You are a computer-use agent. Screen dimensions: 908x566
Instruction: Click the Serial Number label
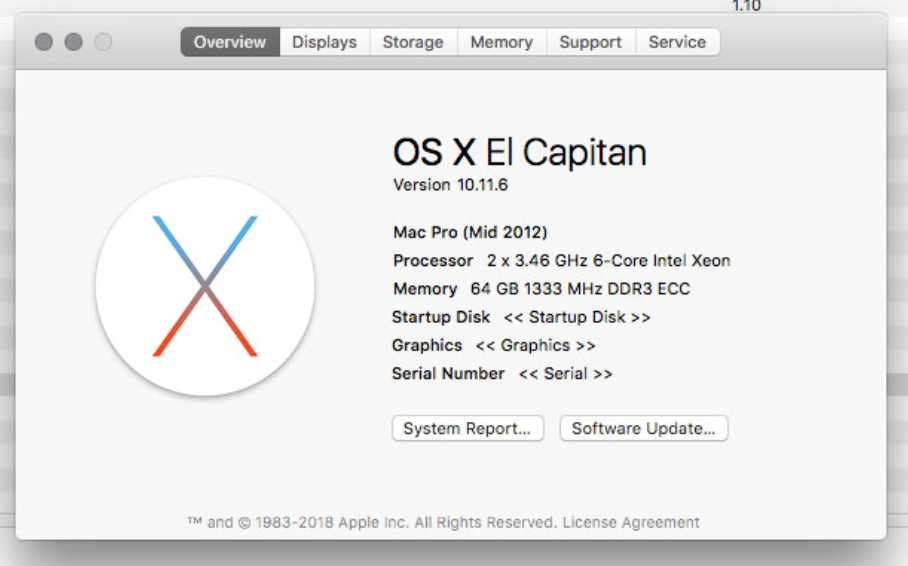(448, 374)
